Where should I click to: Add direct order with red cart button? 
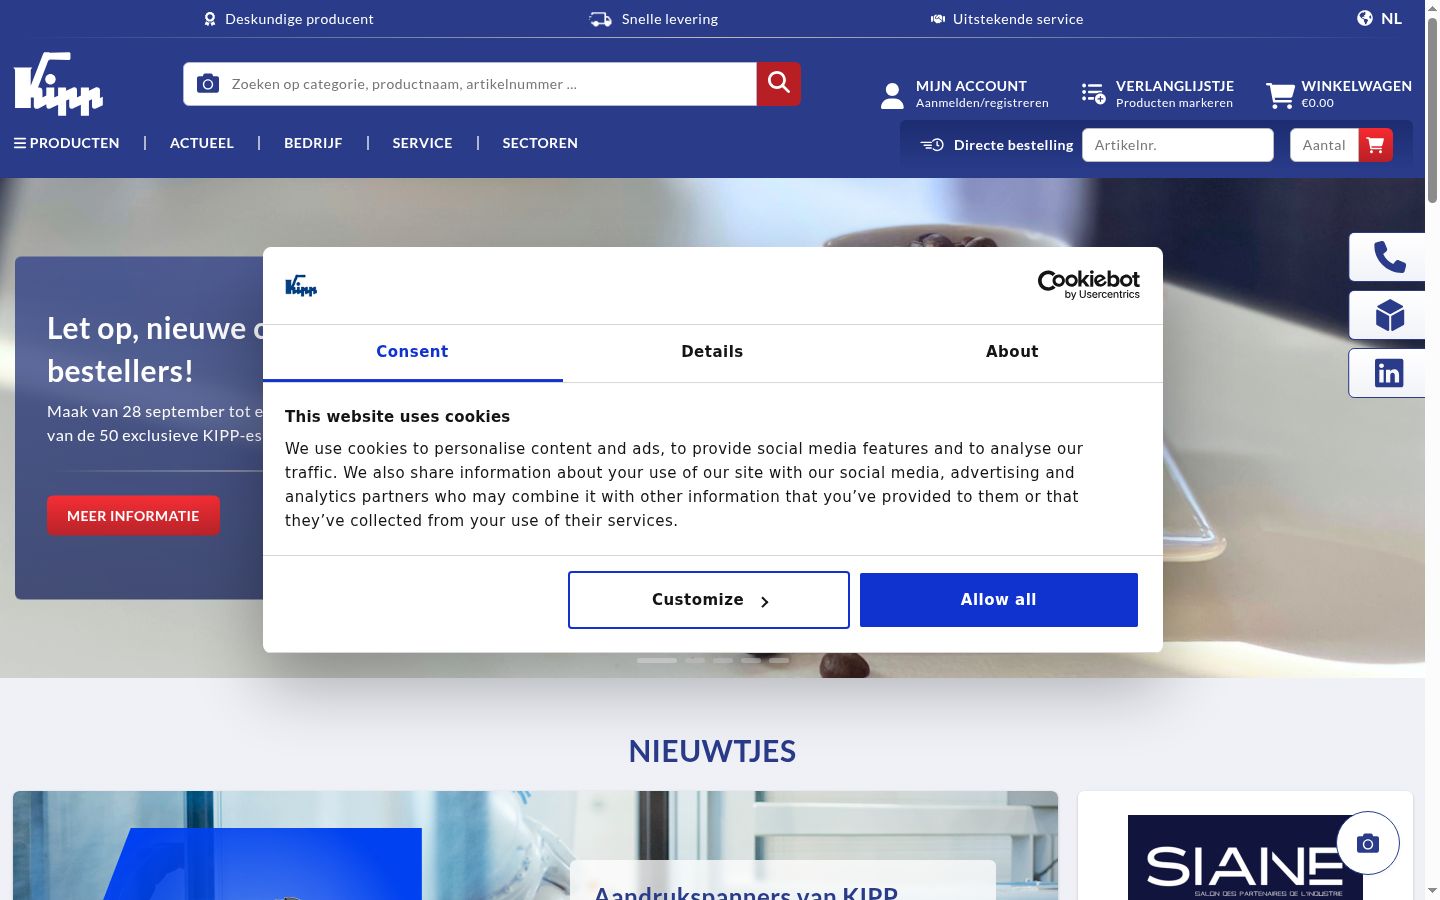click(x=1376, y=145)
